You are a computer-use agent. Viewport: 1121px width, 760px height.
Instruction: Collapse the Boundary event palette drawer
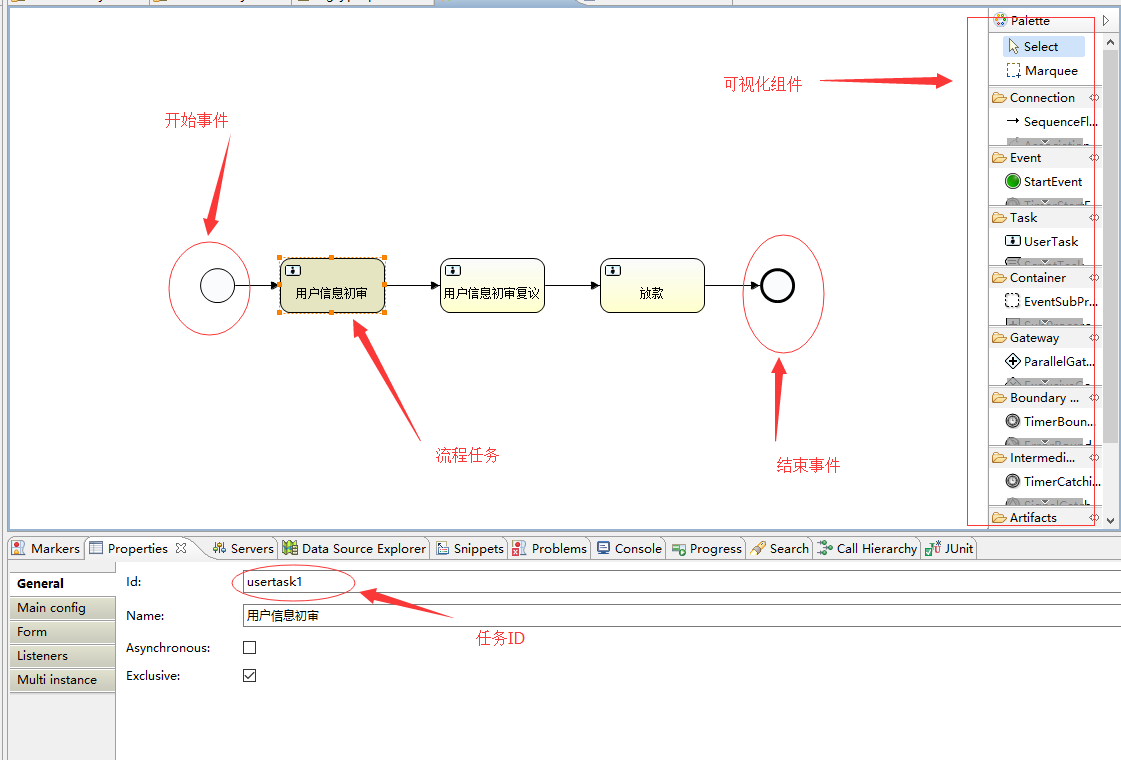[x=1045, y=398]
